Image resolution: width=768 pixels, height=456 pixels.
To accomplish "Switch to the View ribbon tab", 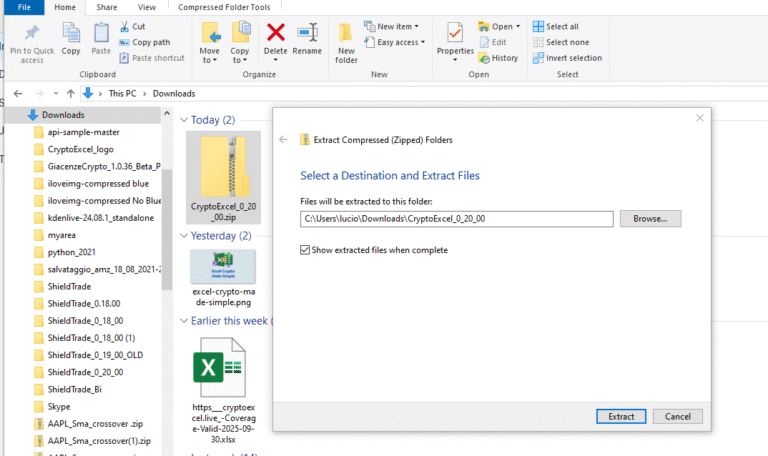I will pyautogui.click(x=146, y=7).
